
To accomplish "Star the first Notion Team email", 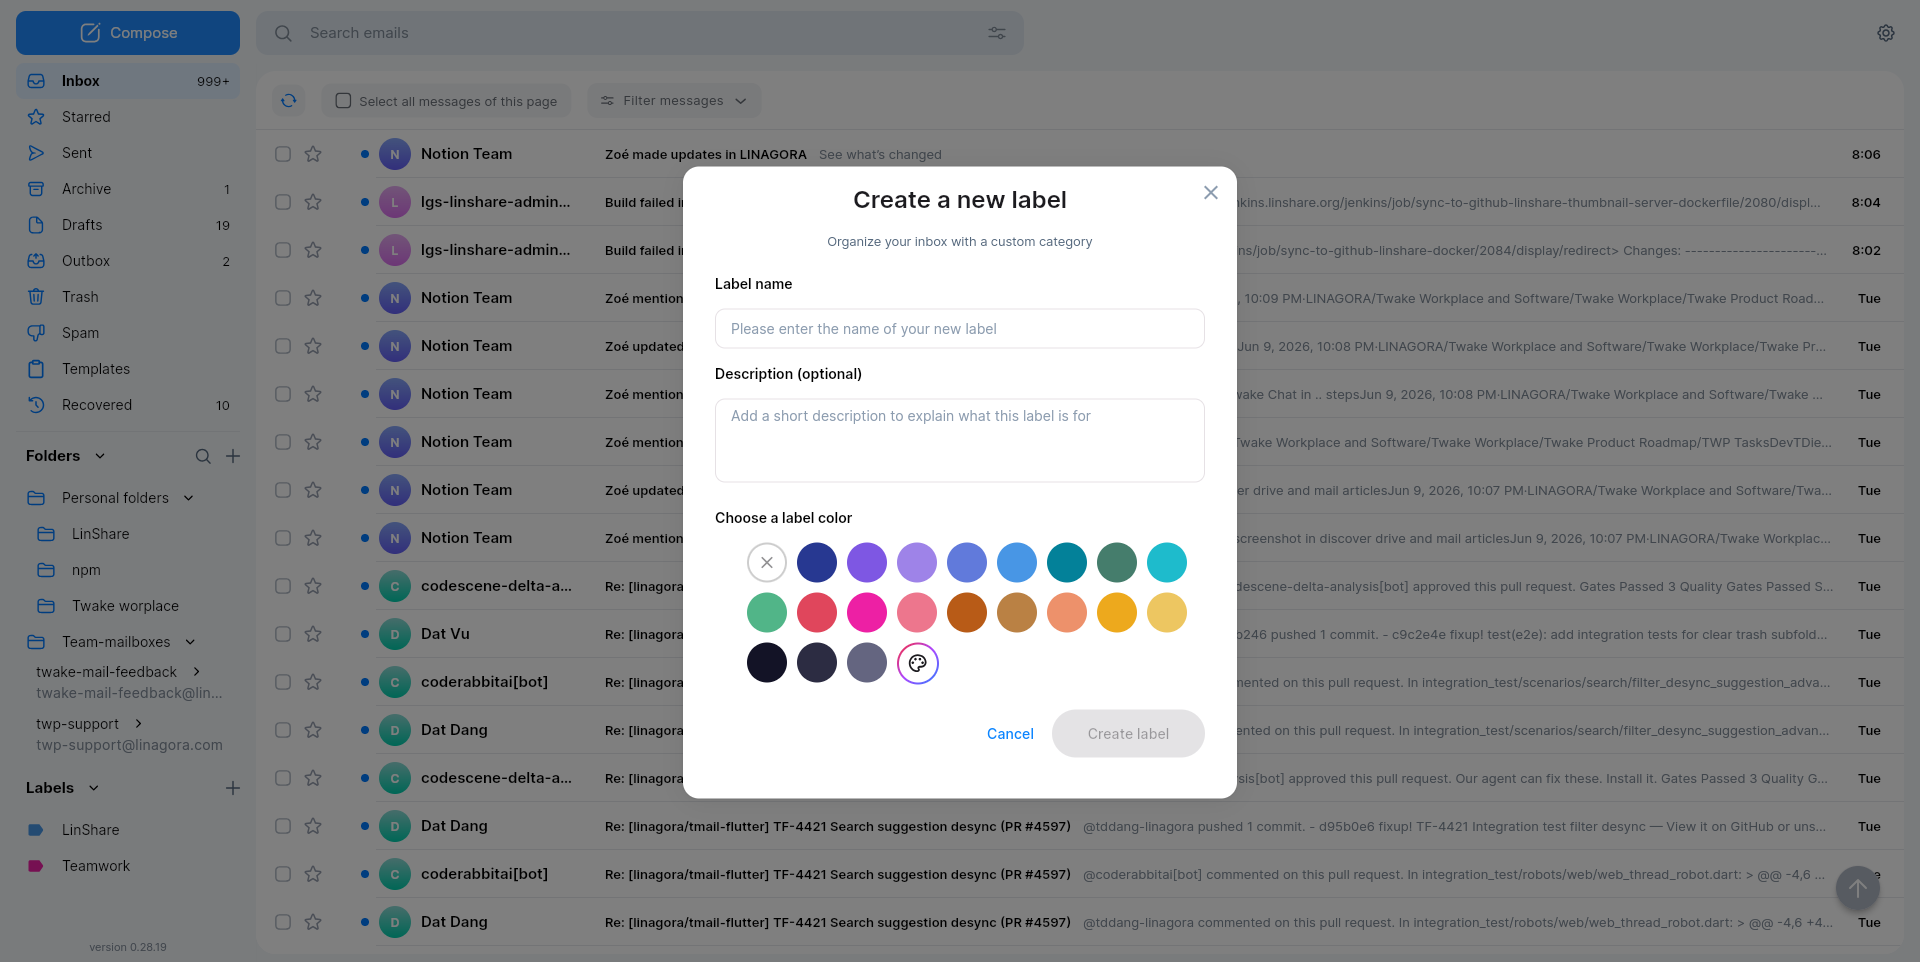I will (313, 154).
